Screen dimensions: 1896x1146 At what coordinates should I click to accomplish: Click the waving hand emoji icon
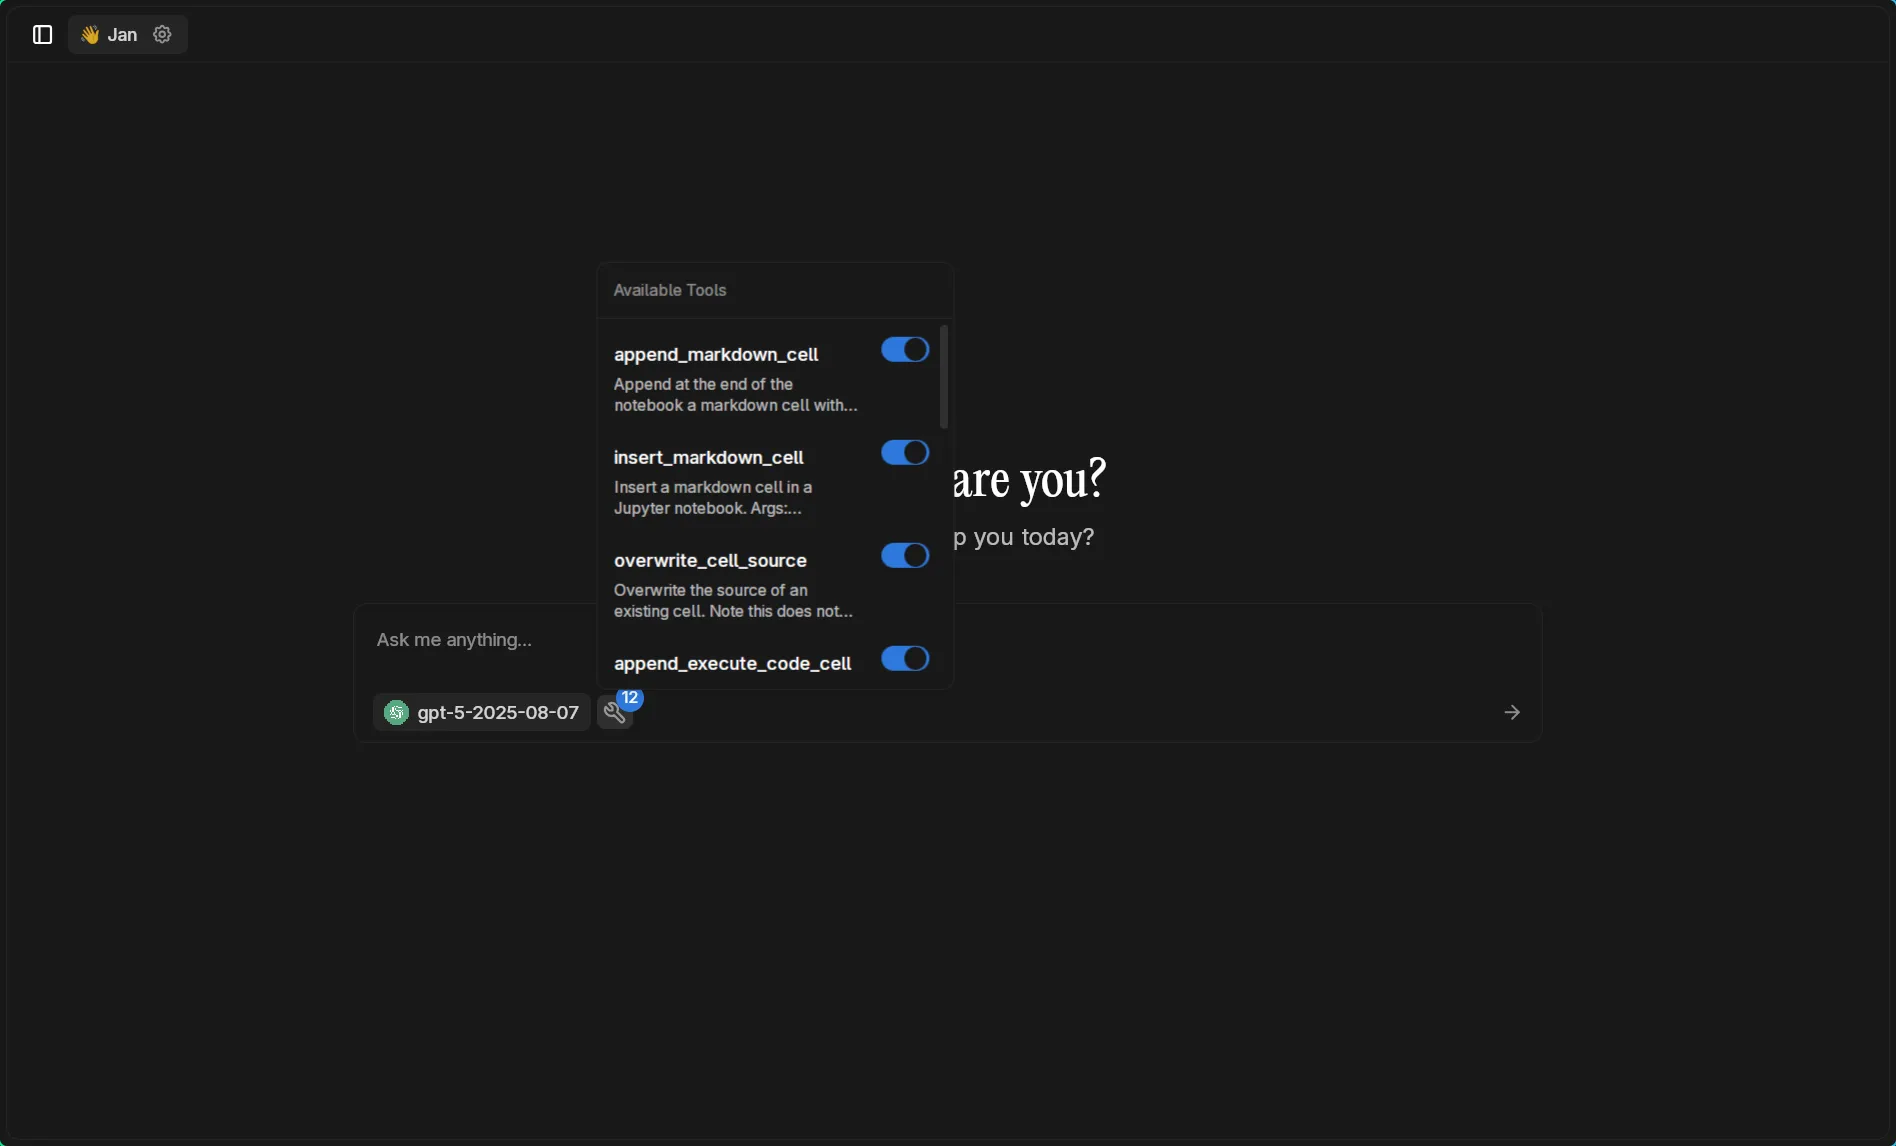[x=90, y=35]
